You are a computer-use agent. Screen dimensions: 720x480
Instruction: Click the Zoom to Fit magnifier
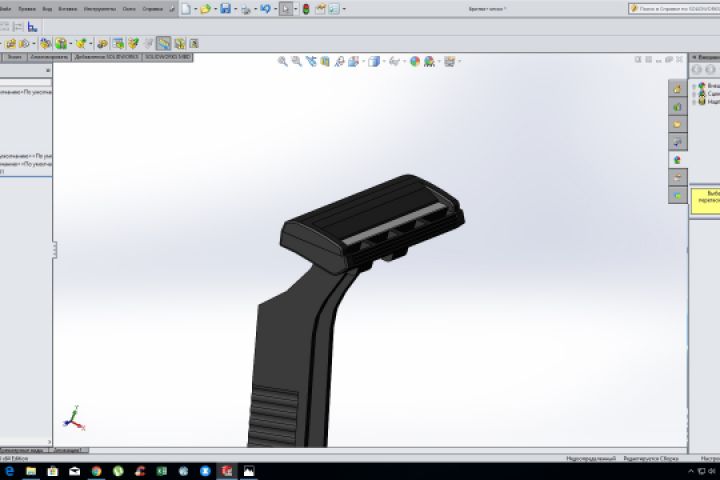[x=283, y=61]
